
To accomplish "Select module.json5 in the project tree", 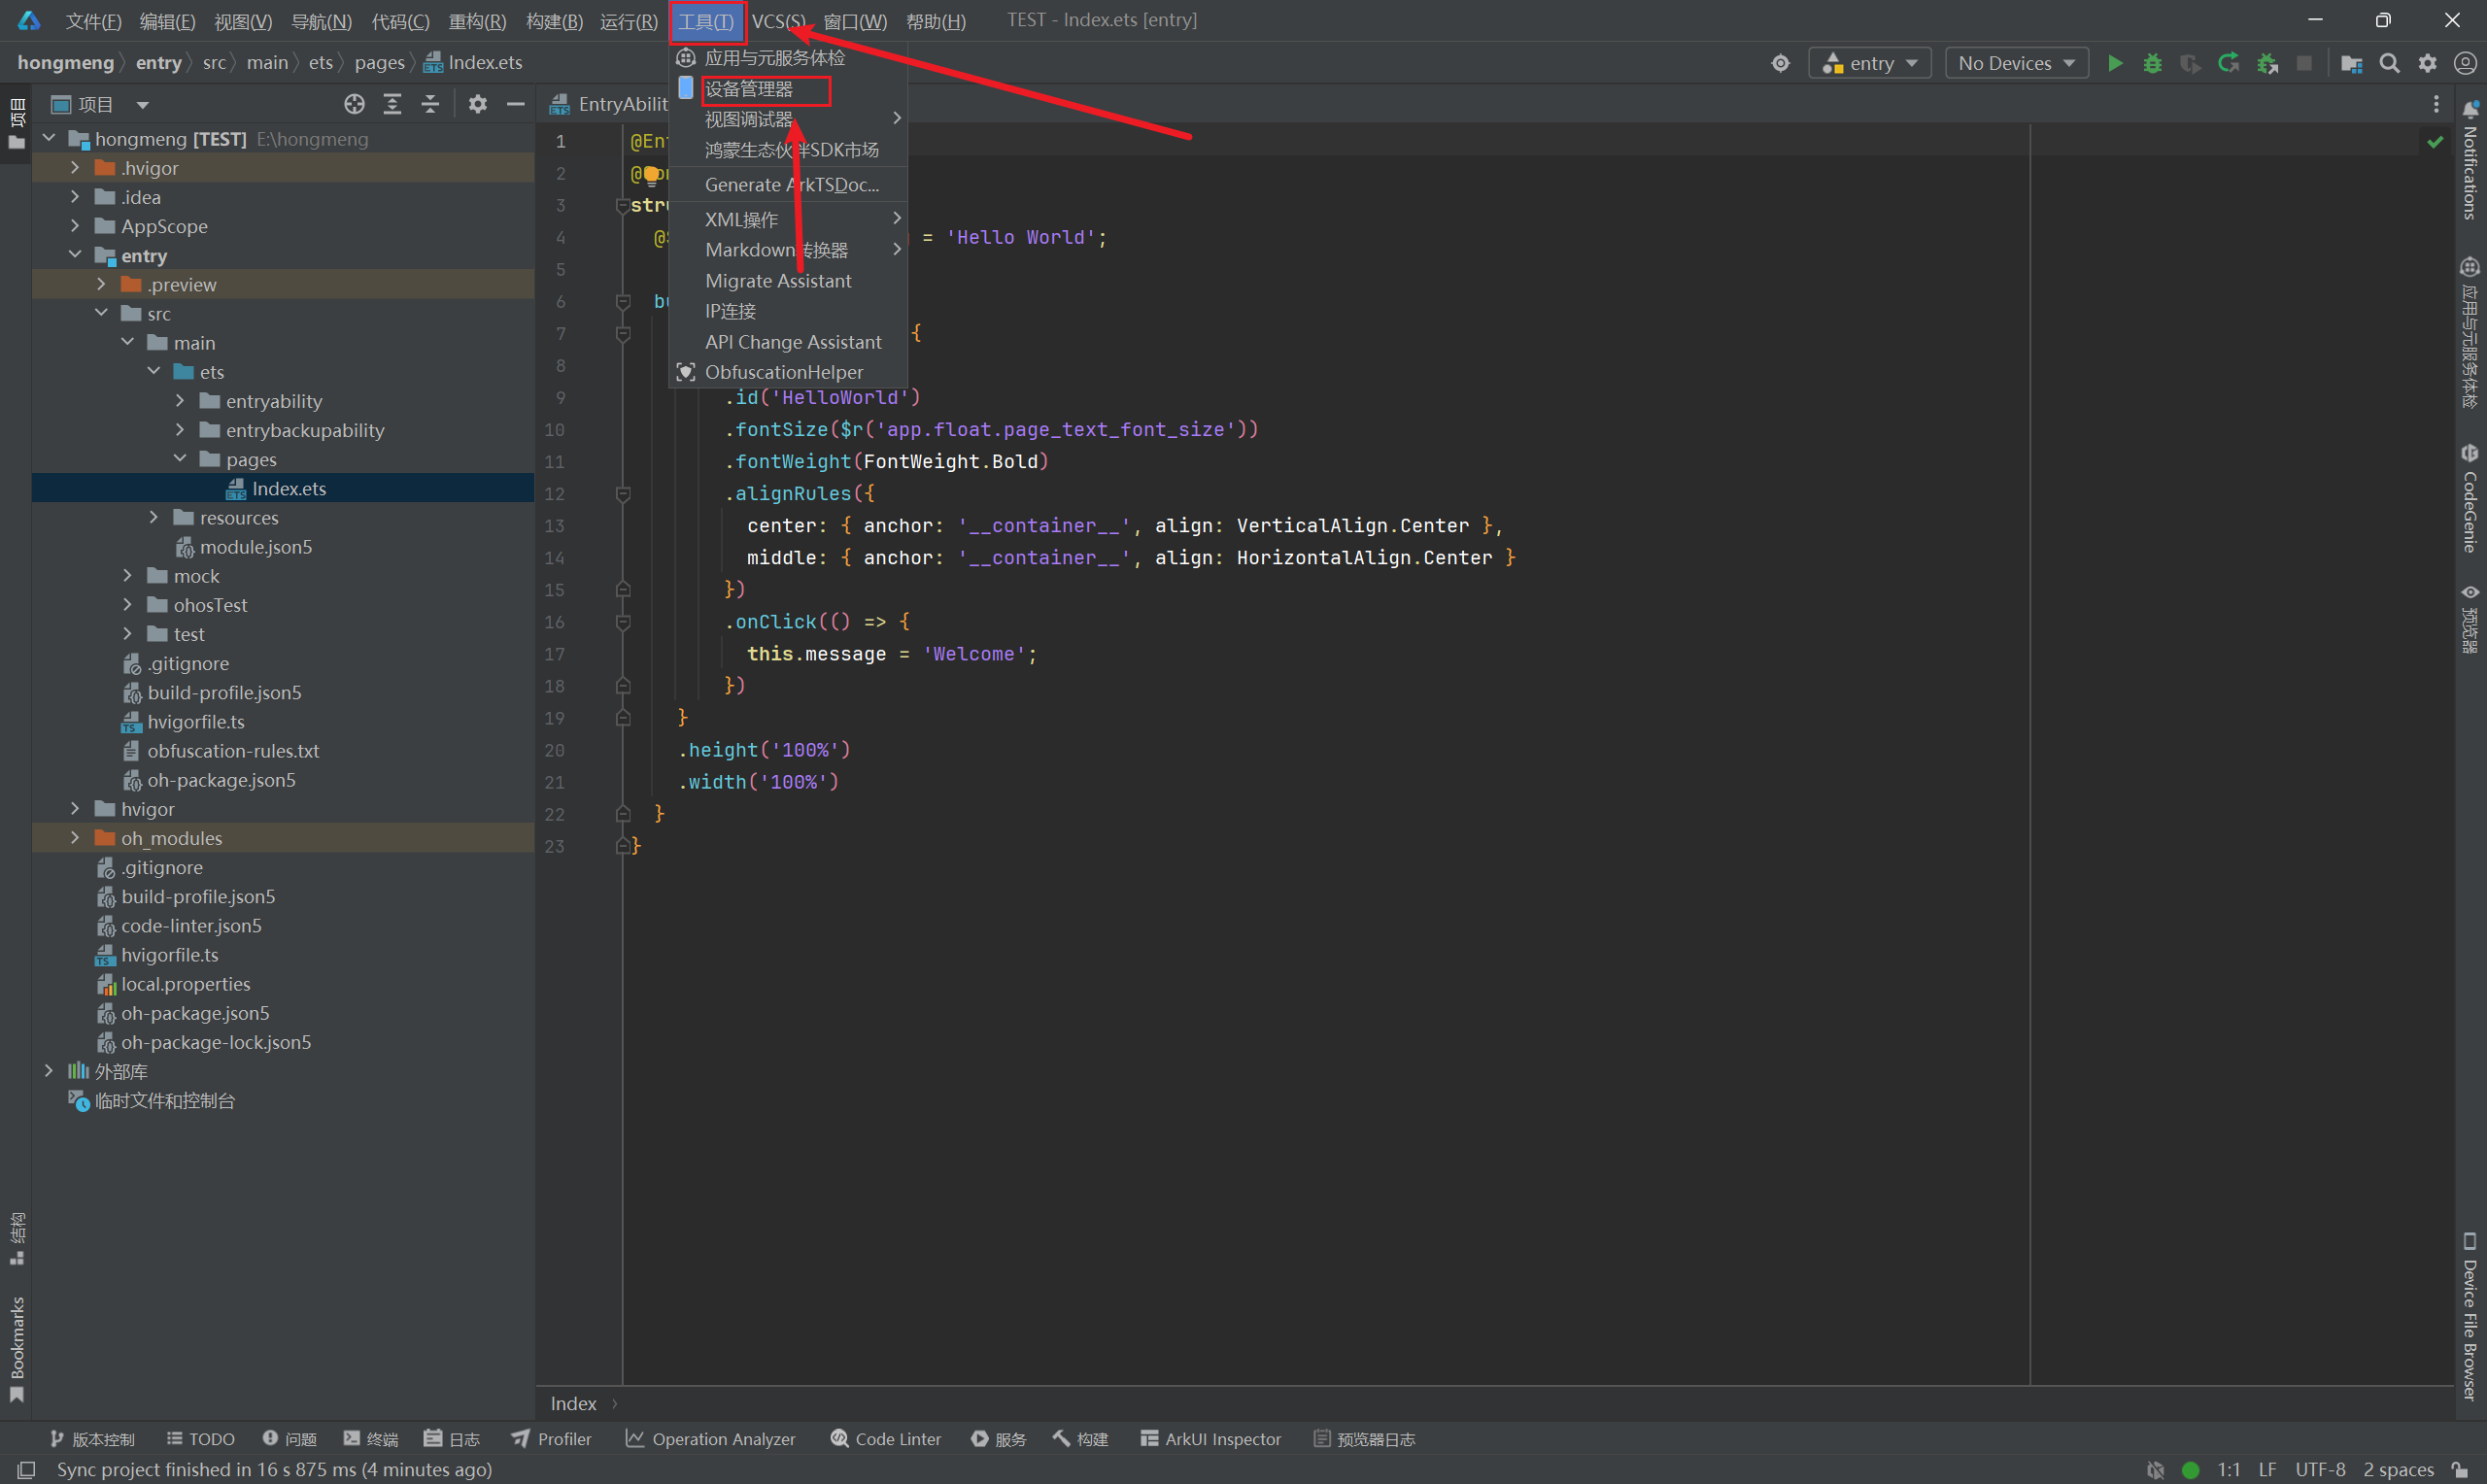I will [x=255, y=547].
